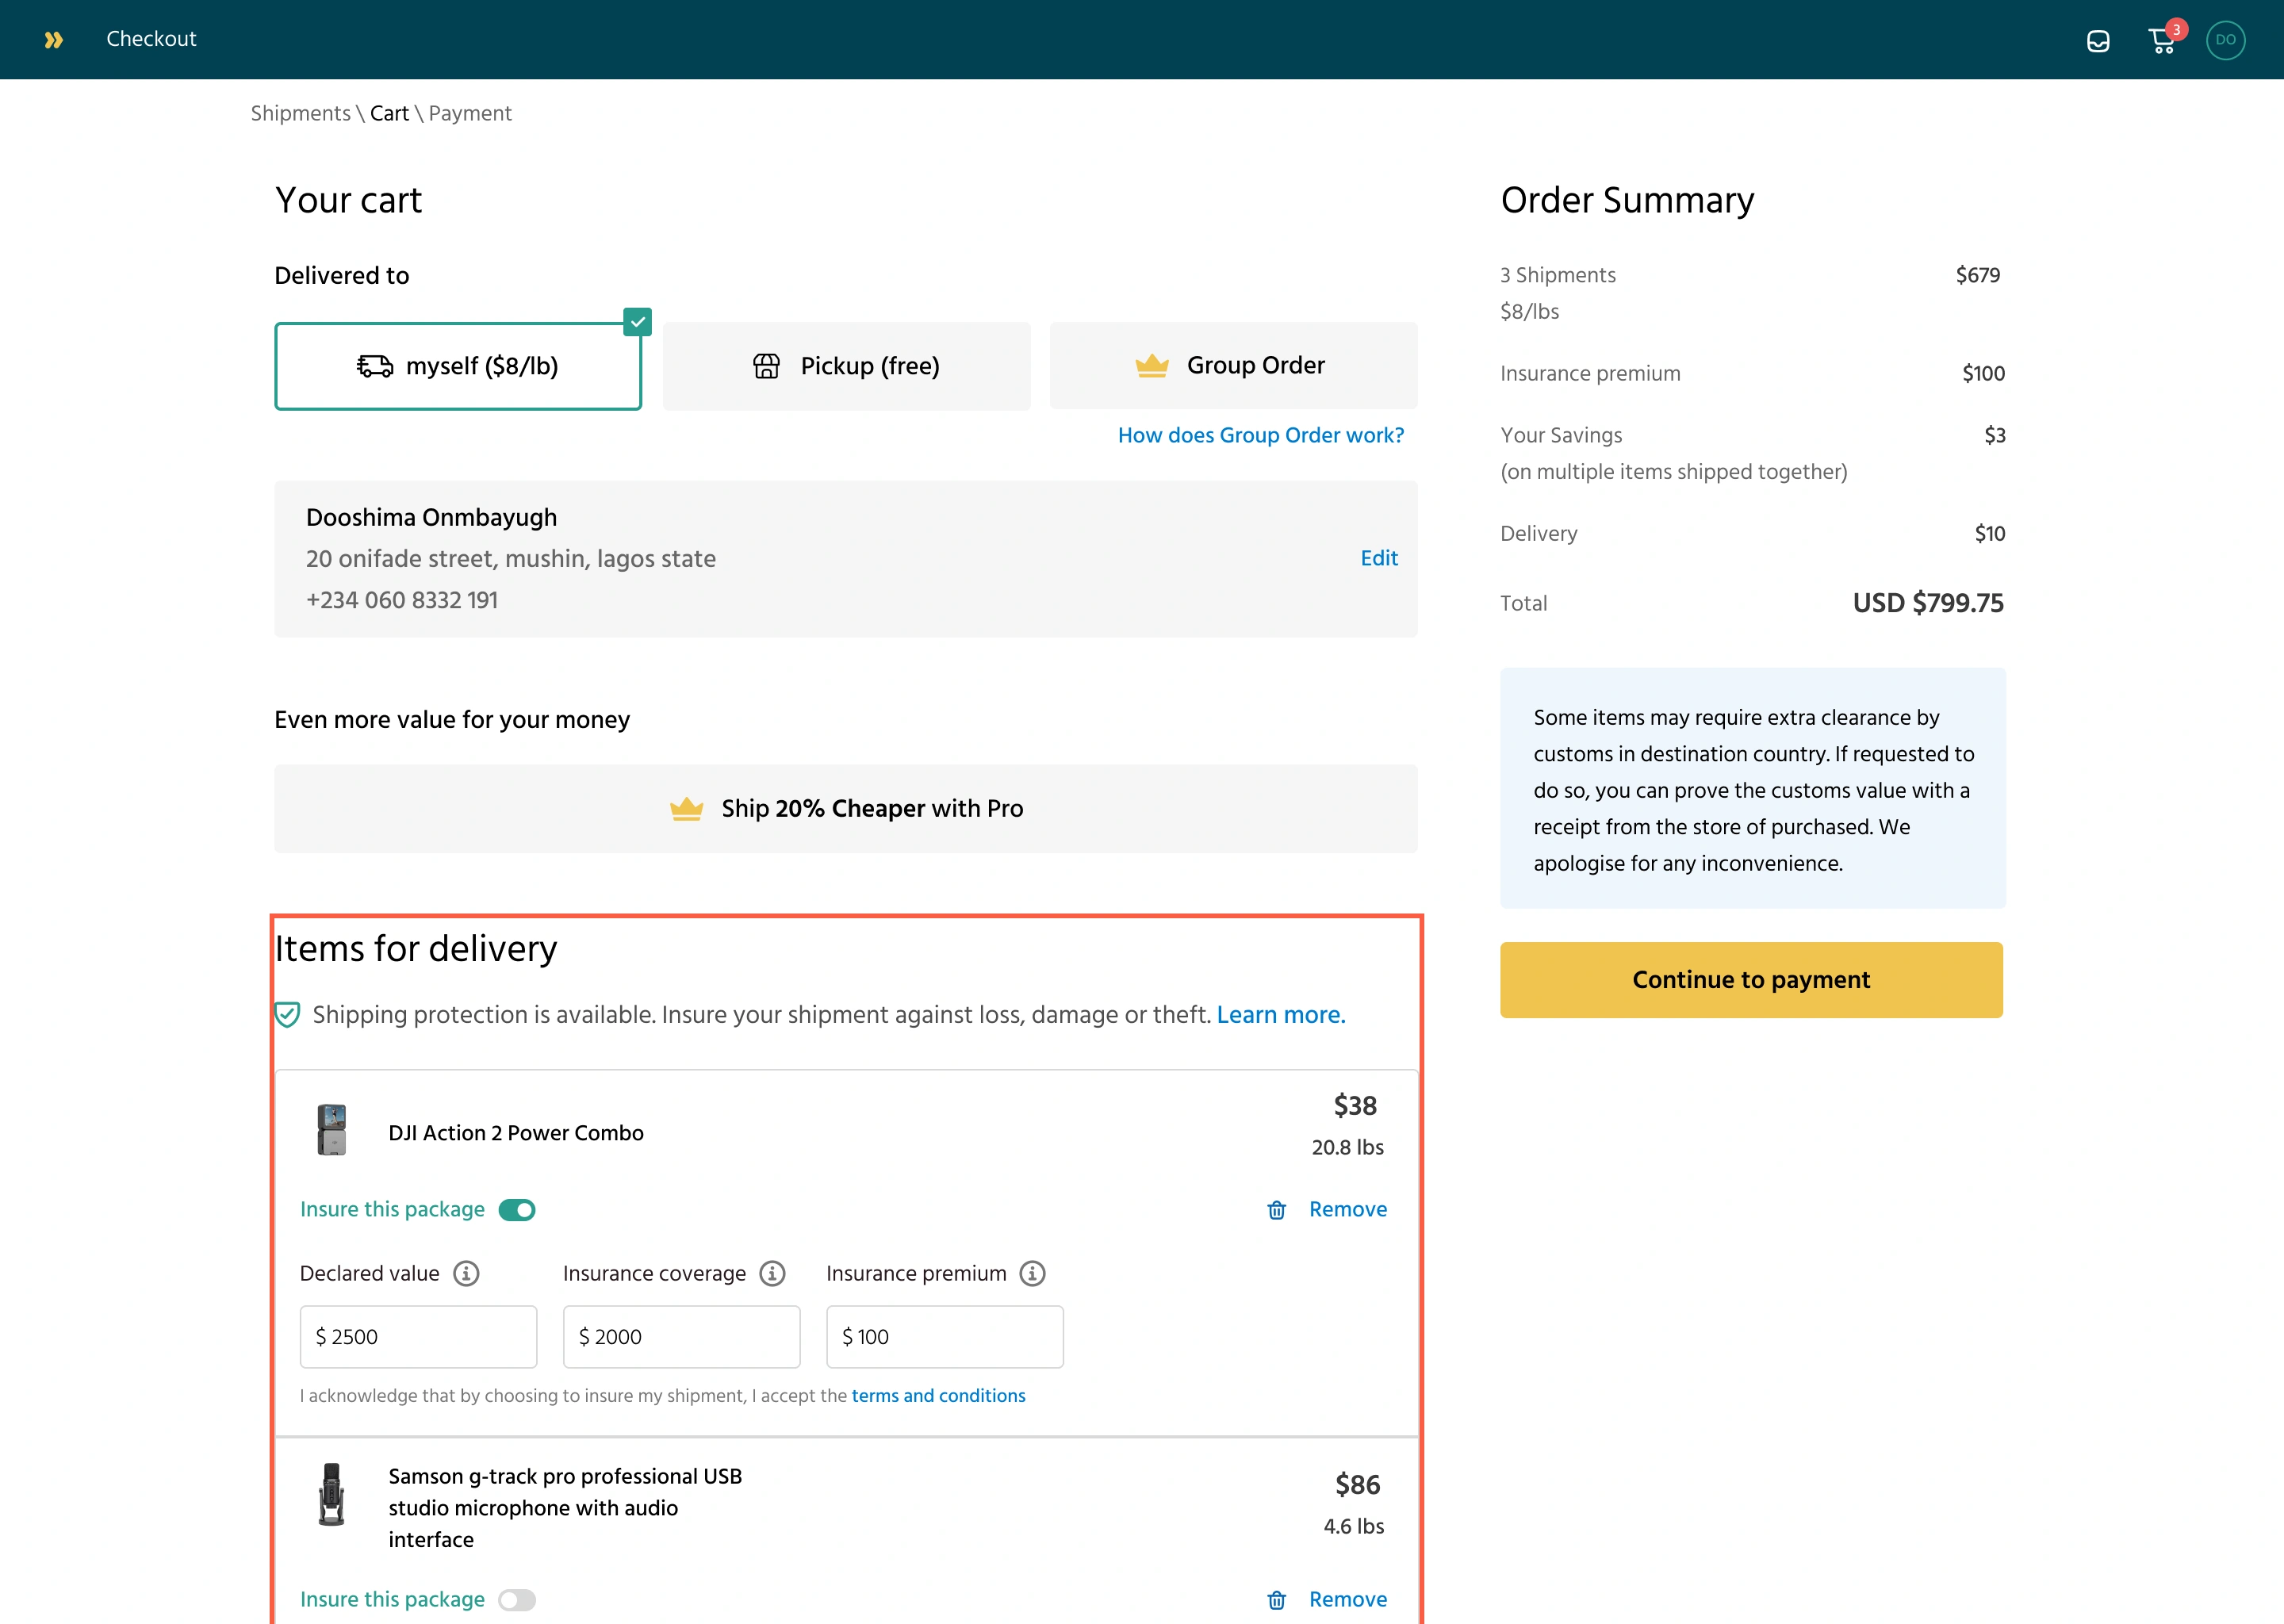Open the shopping cart icon
The image size is (2284, 1624).
tap(2162, 41)
